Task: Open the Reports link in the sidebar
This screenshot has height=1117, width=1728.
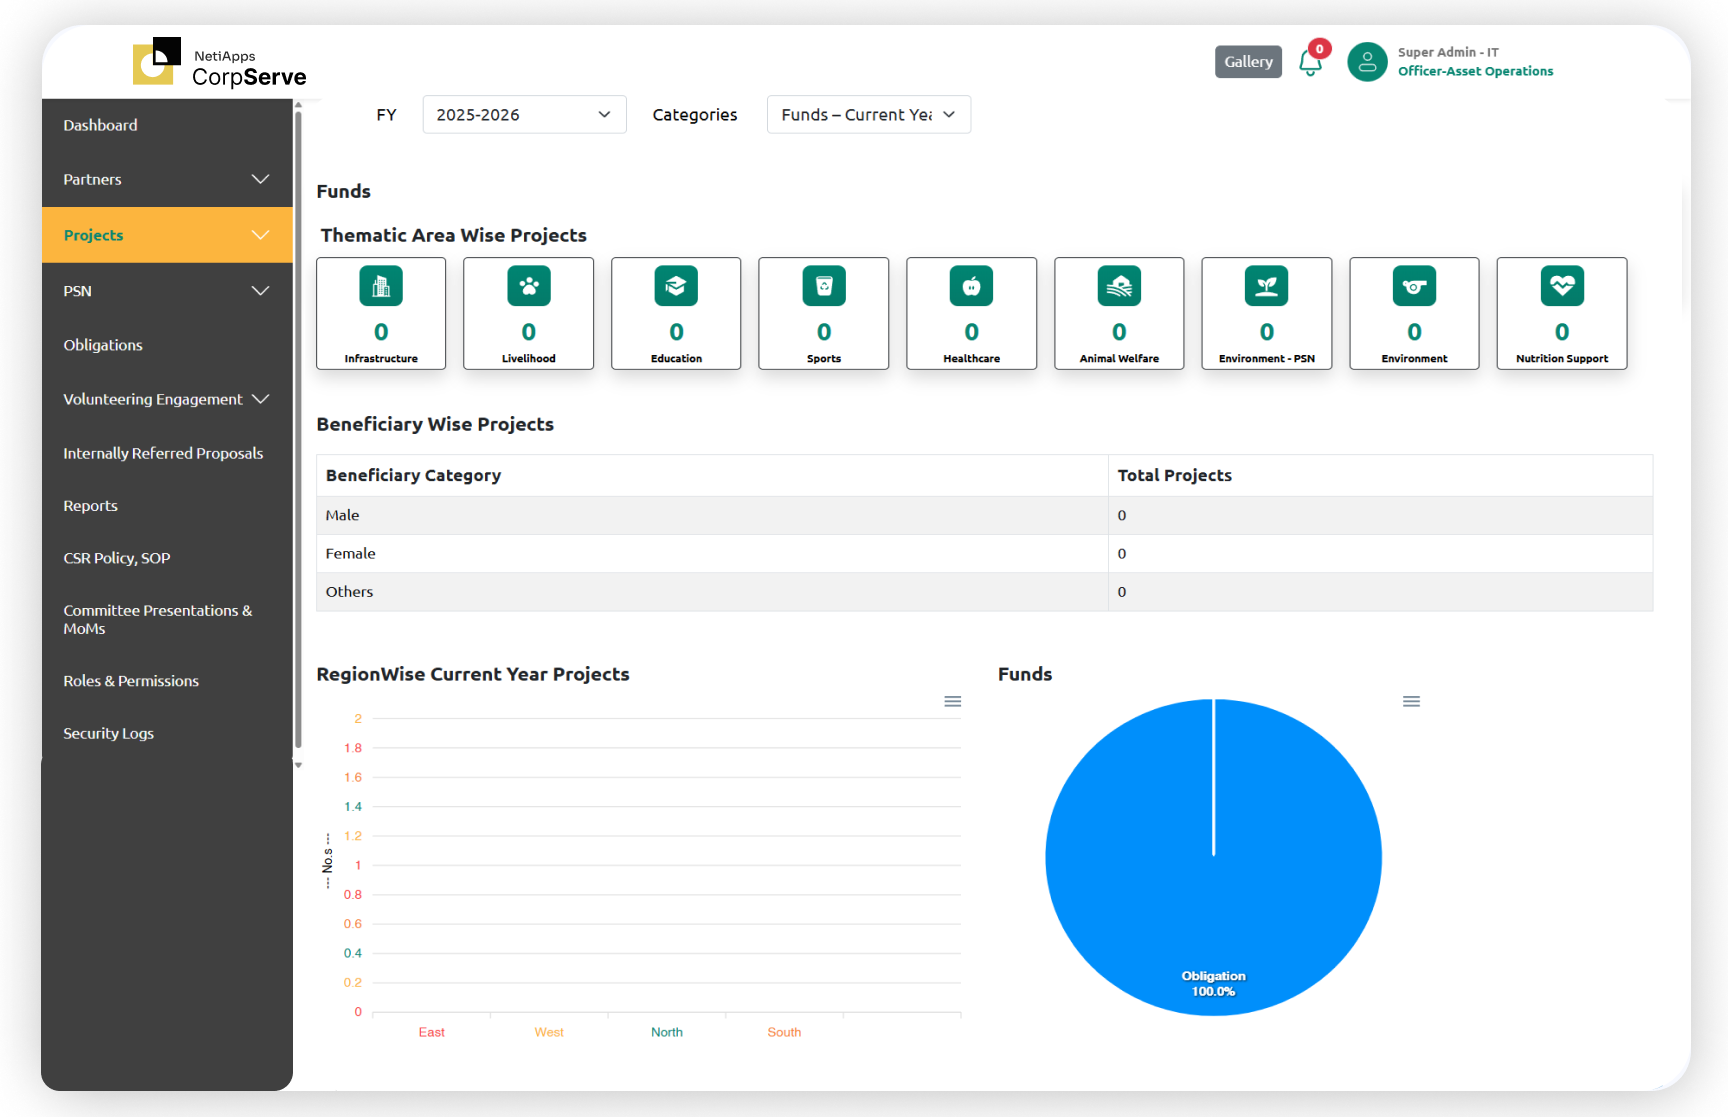Action: click(x=91, y=506)
